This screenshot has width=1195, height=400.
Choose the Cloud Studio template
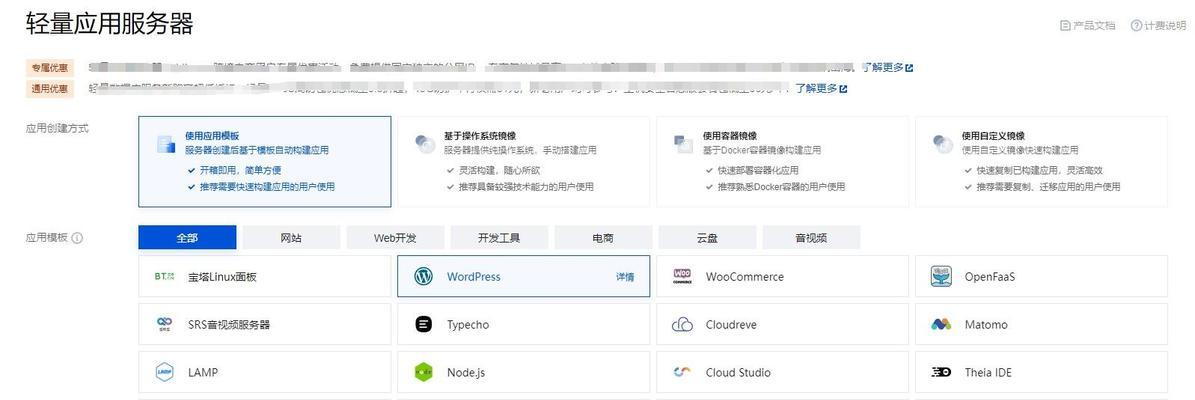(x=783, y=373)
